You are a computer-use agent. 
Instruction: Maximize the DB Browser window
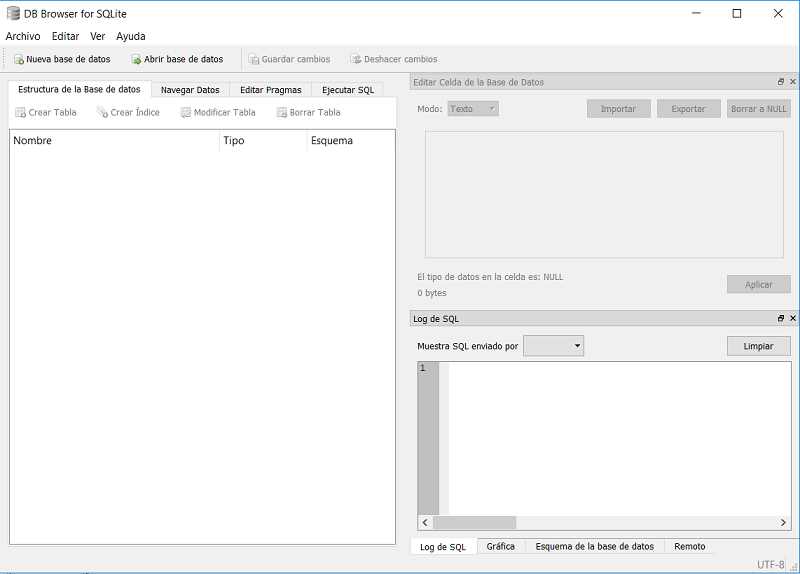point(737,13)
